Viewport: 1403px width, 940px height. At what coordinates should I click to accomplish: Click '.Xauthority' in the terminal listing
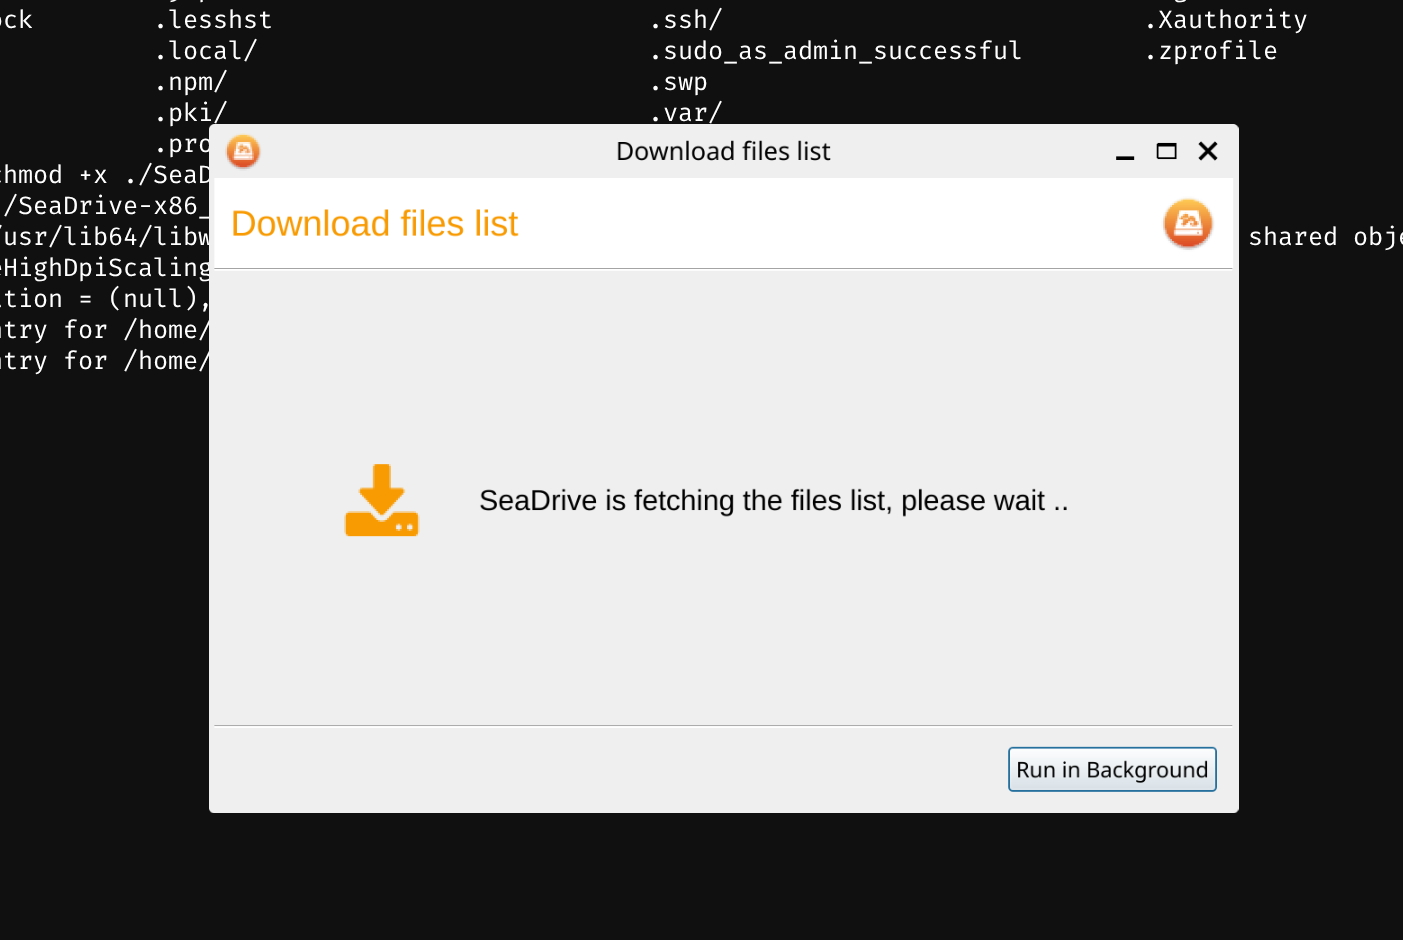click(1226, 19)
